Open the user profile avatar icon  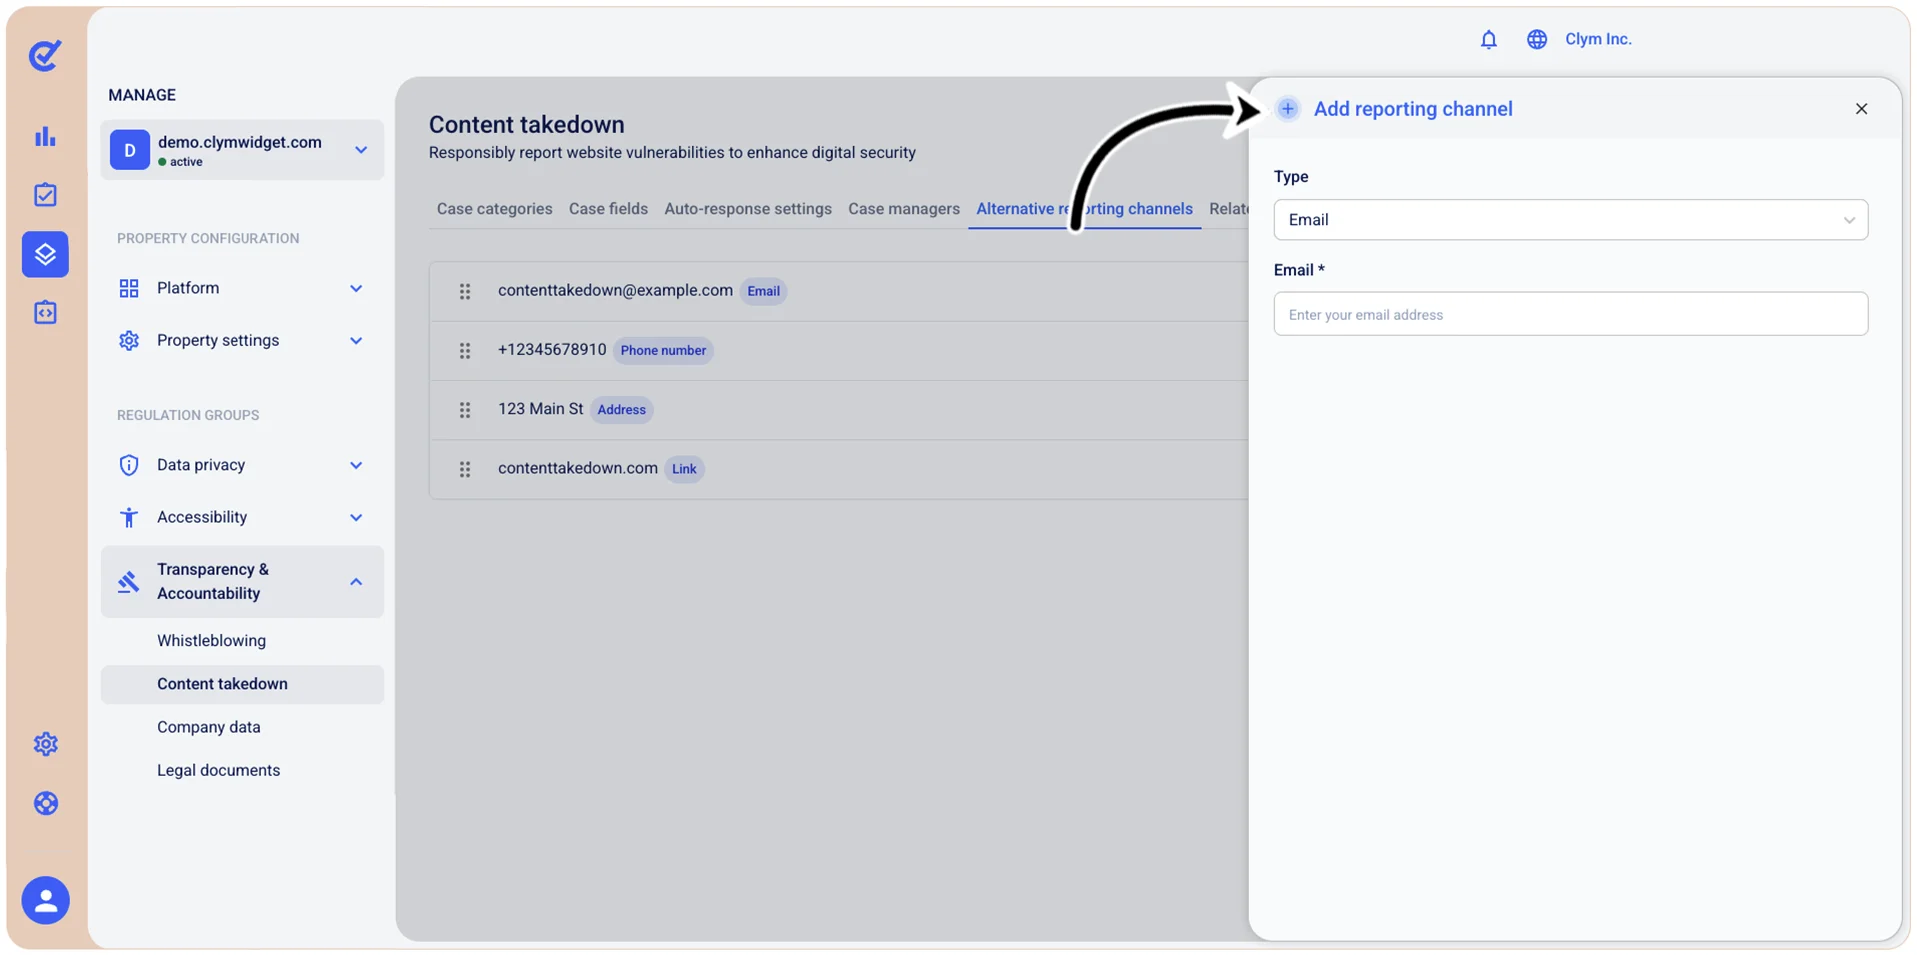45,900
